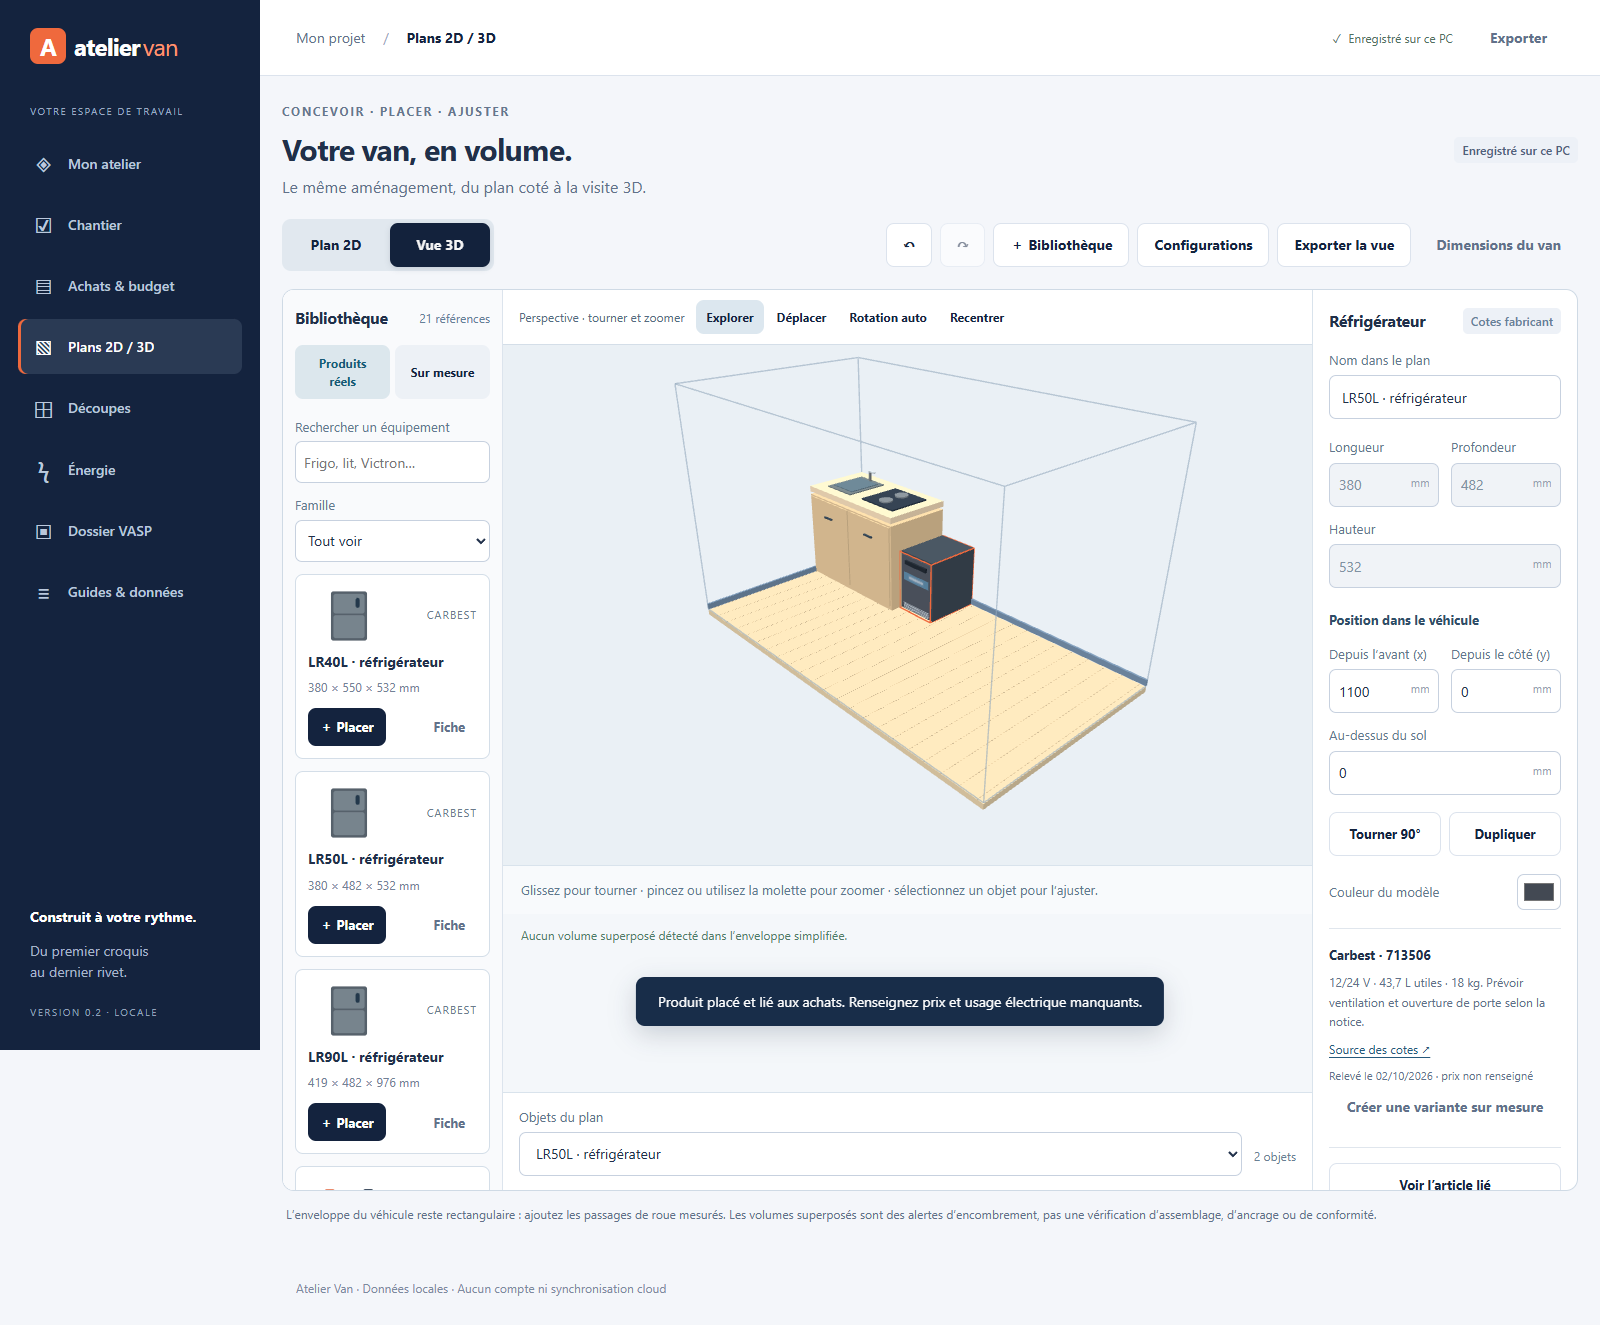Click the Tourner 90° button
The height and width of the screenshot is (1325, 1600).
tap(1385, 834)
